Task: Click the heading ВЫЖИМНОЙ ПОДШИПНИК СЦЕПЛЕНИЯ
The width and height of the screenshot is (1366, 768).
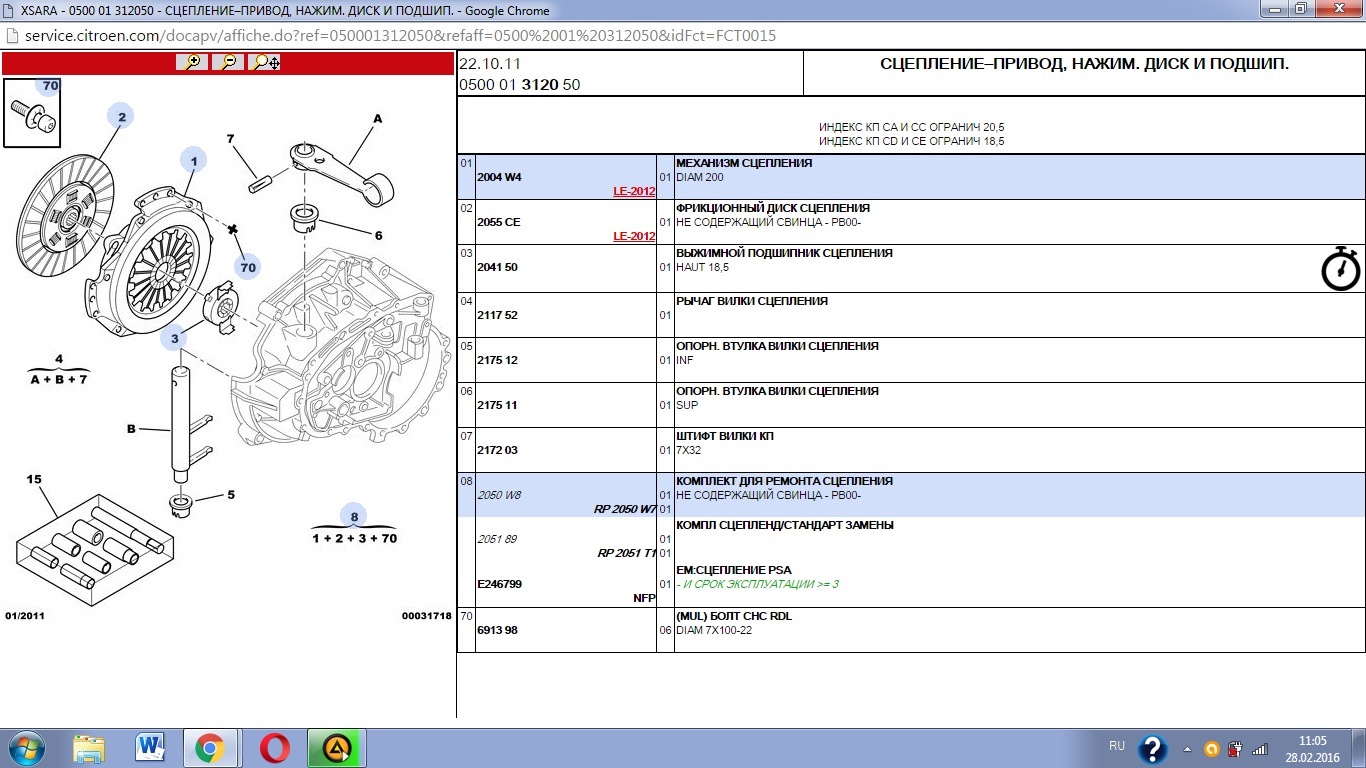Action: [784, 253]
